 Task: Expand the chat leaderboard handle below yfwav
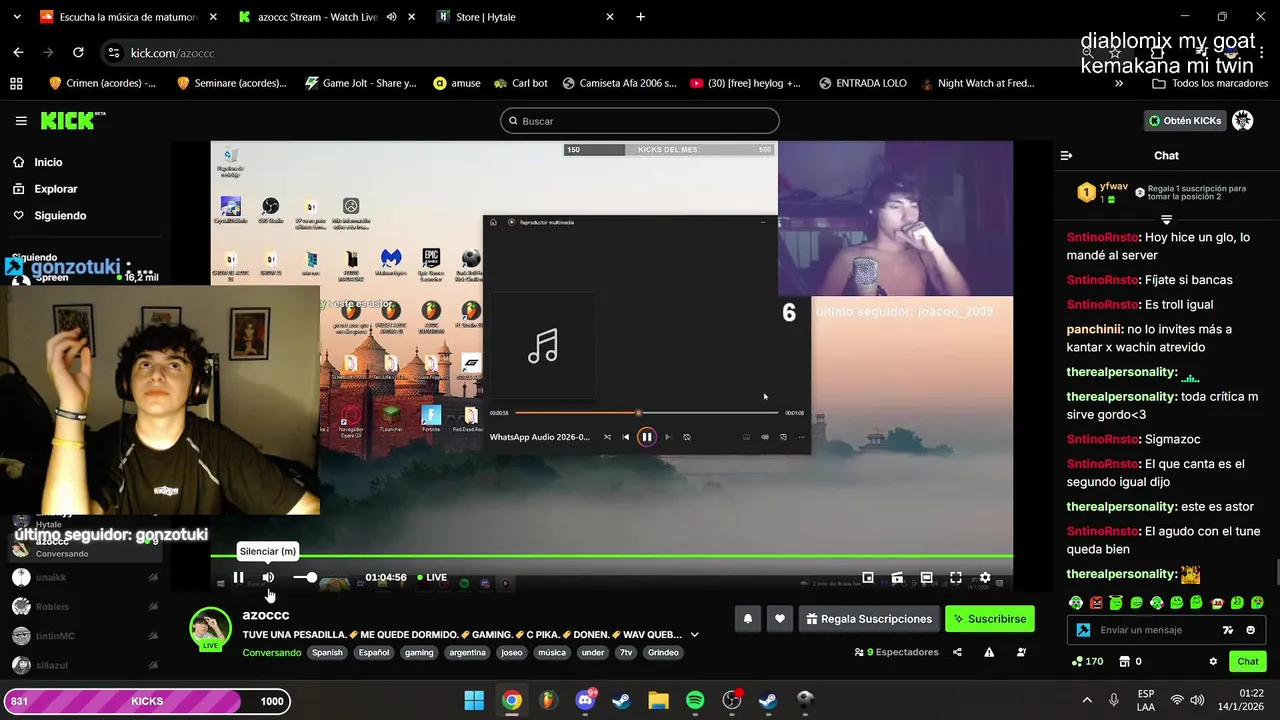pyautogui.click(x=1166, y=219)
